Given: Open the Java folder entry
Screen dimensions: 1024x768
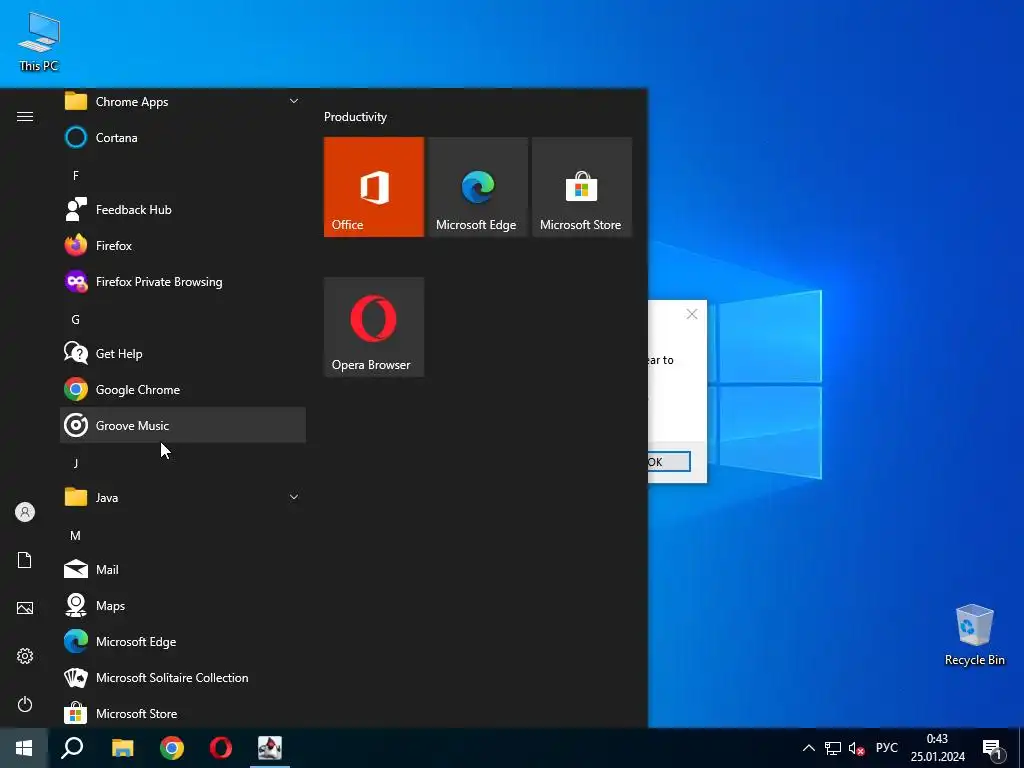Looking at the screenshot, I should click(183, 498).
